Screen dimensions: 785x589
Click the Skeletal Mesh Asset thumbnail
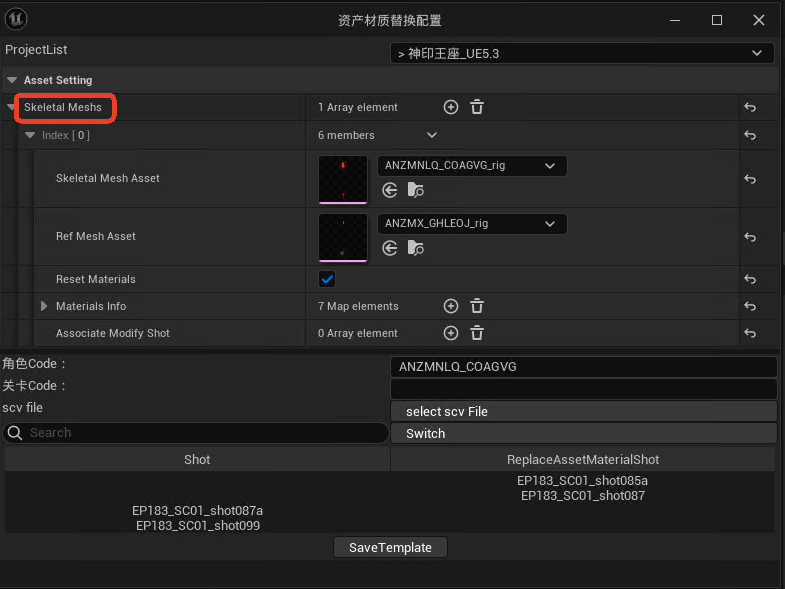click(343, 180)
